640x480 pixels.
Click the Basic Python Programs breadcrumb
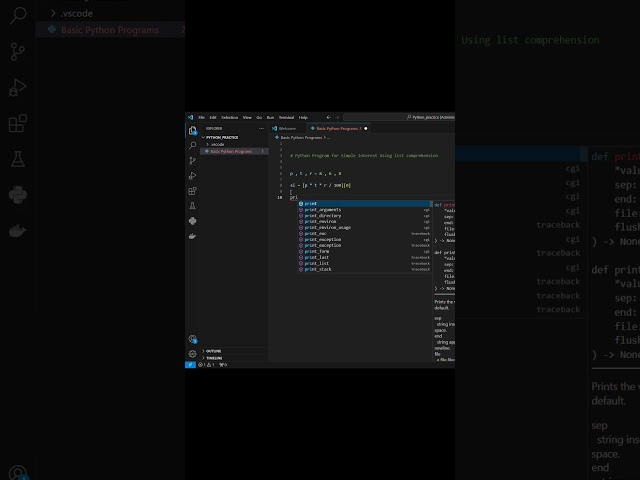(301, 138)
